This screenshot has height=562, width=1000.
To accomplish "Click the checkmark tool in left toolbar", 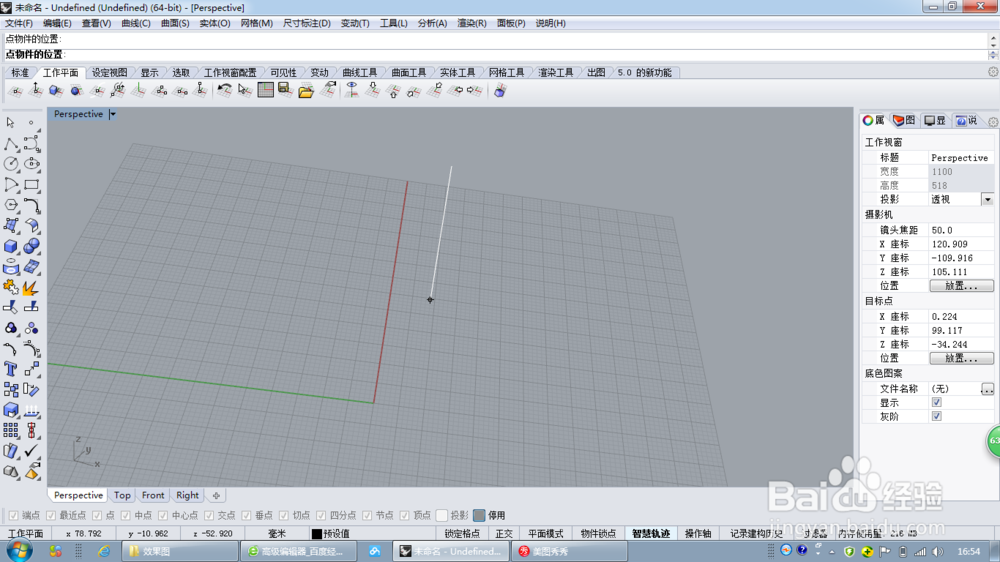I will [x=31, y=451].
